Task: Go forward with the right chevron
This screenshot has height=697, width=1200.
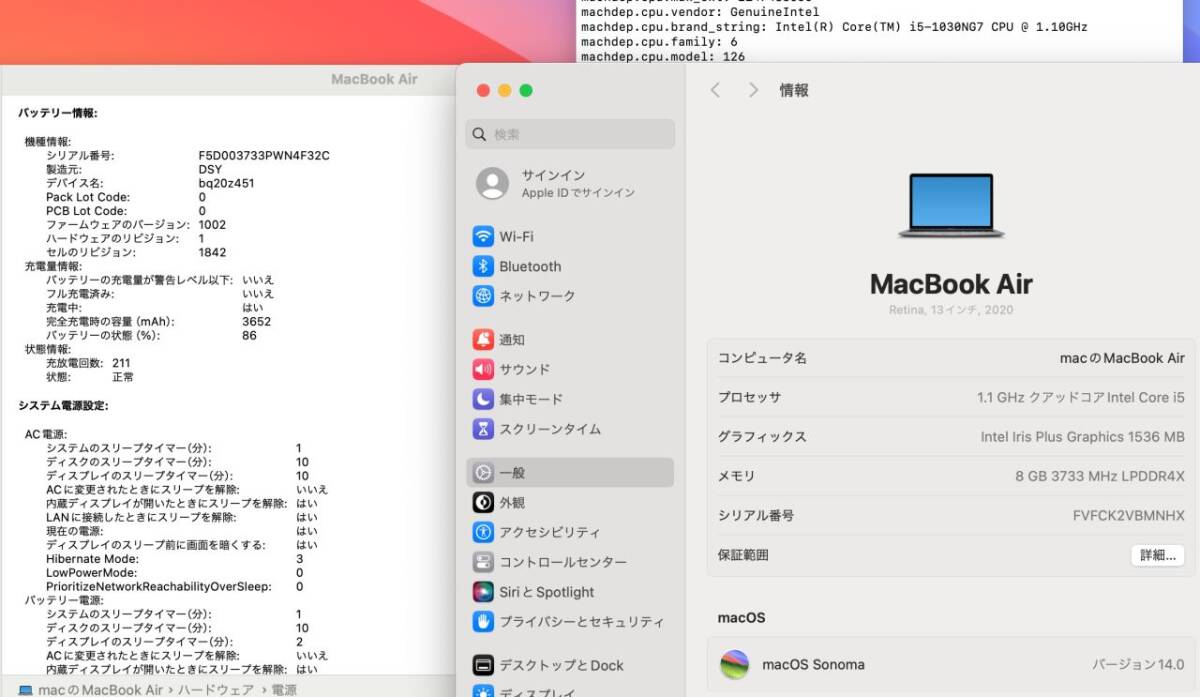Action: pos(753,90)
